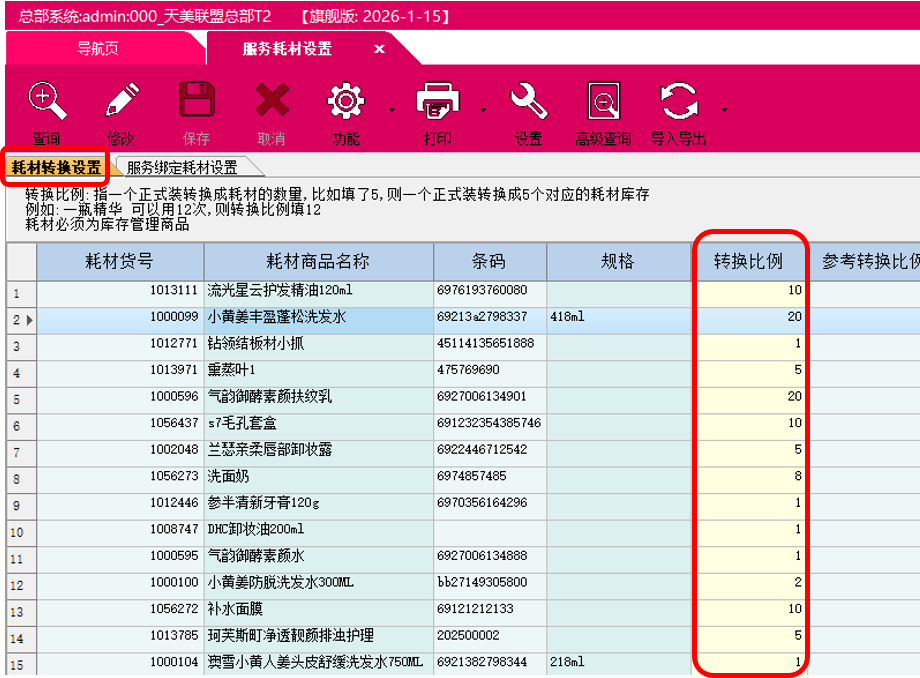Click item number 1056273
Viewport: 920px width, 678px height.
click(174, 476)
